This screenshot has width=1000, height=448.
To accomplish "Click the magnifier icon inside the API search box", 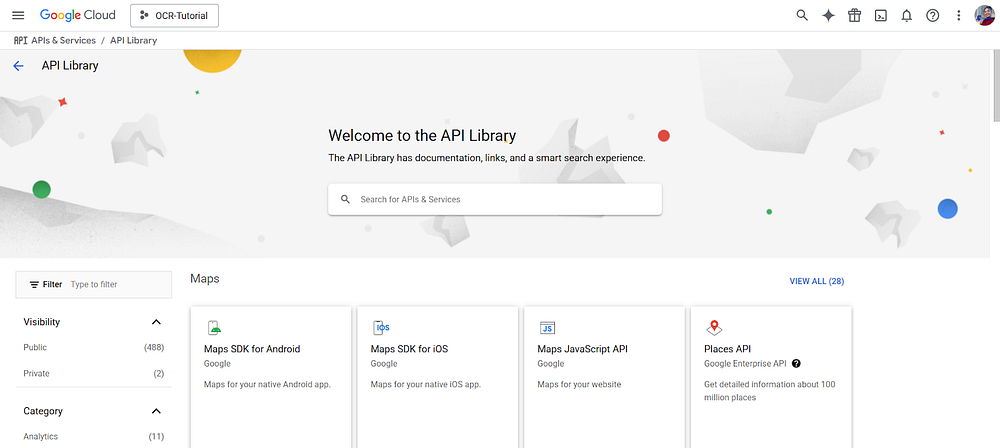I will (346, 199).
